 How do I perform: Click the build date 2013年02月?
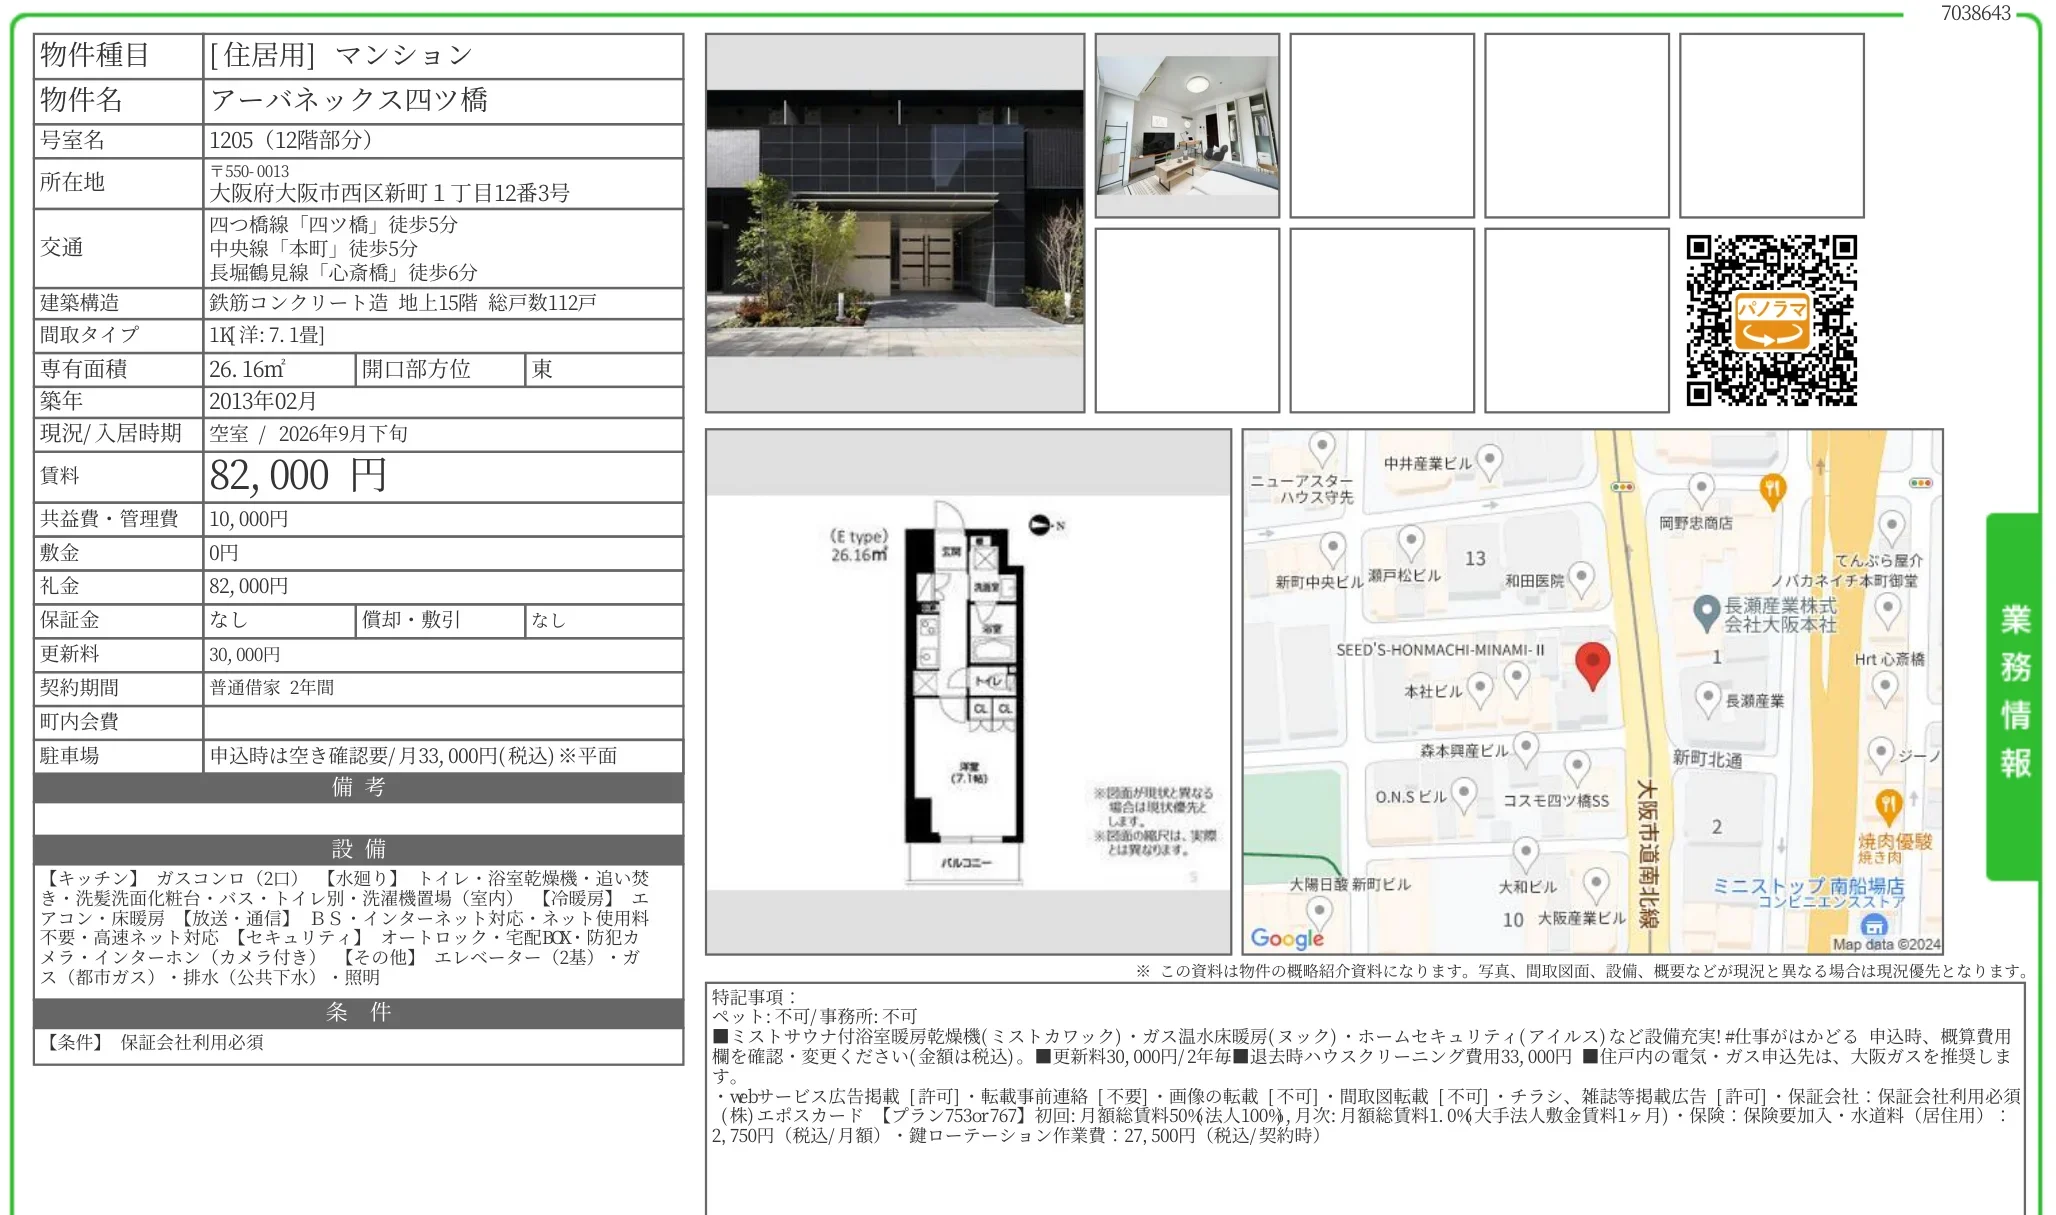[x=263, y=401]
